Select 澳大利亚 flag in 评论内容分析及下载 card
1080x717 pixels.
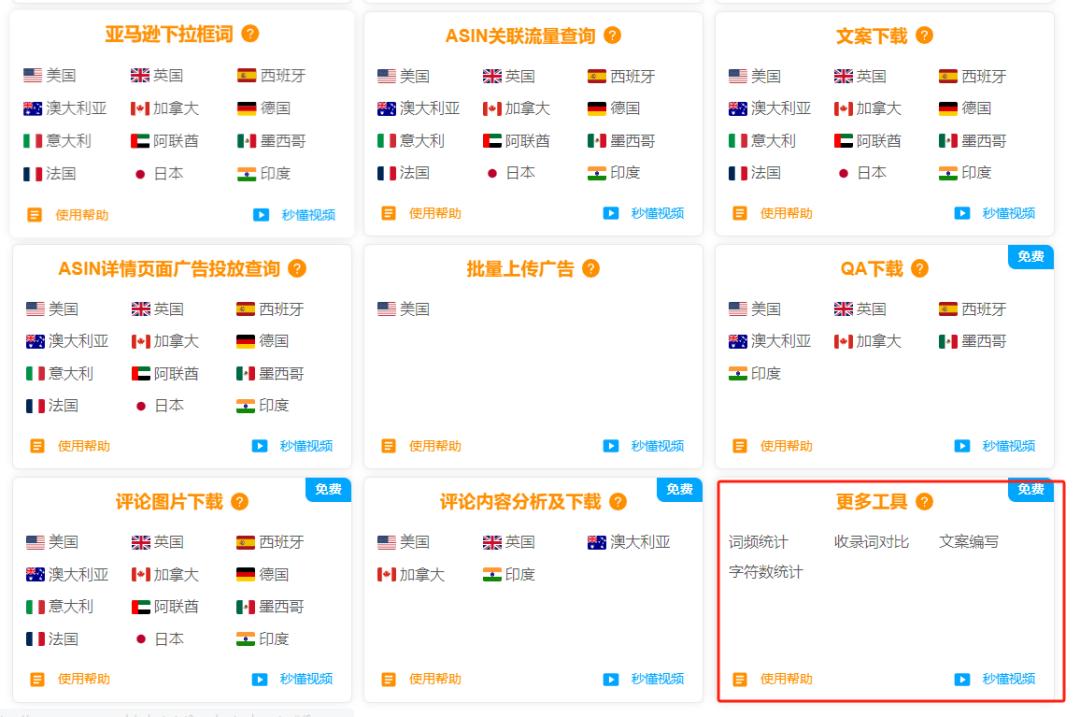click(x=596, y=542)
